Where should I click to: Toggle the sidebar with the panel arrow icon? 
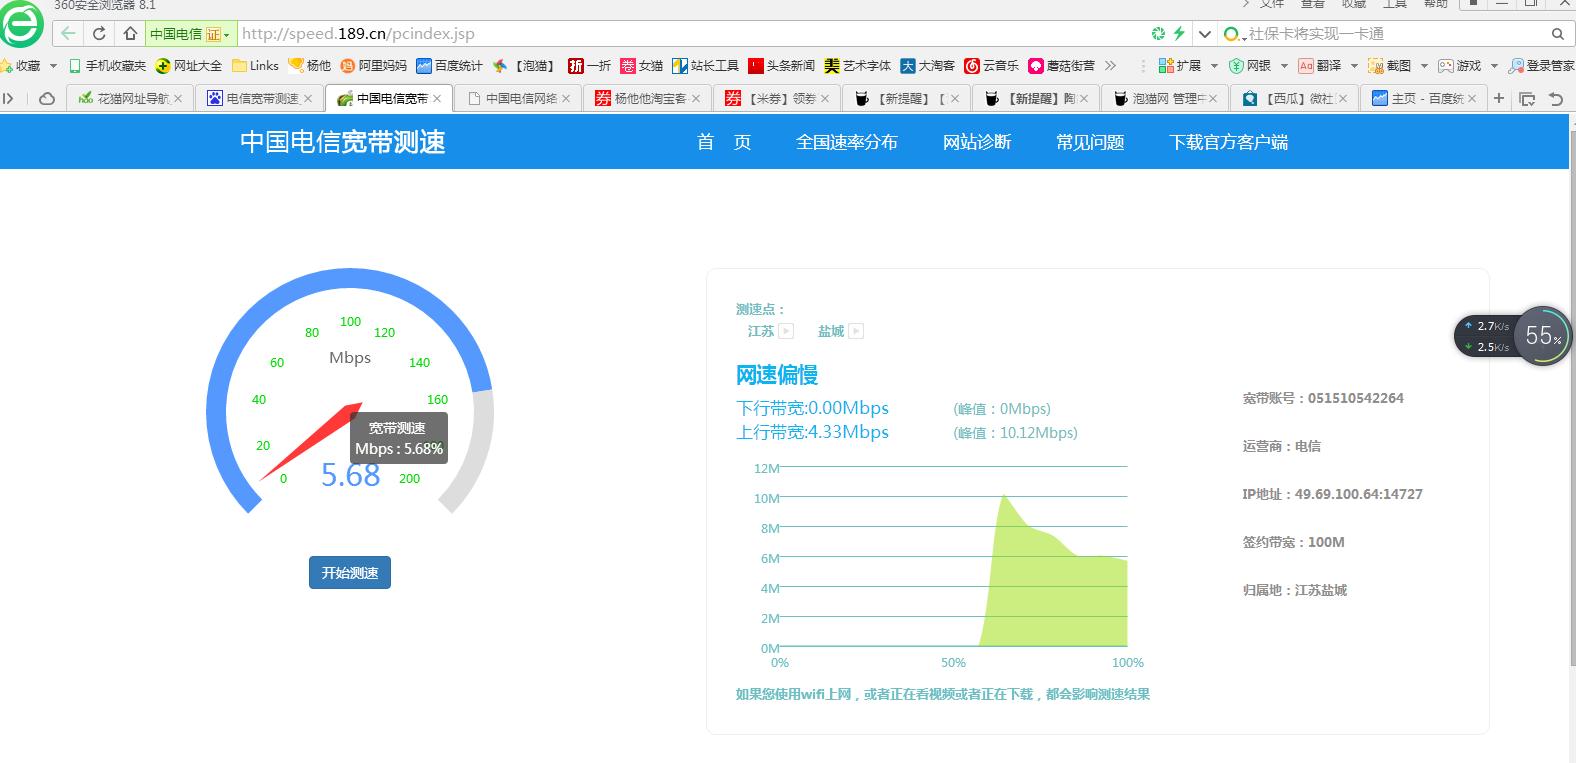point(9,98)
